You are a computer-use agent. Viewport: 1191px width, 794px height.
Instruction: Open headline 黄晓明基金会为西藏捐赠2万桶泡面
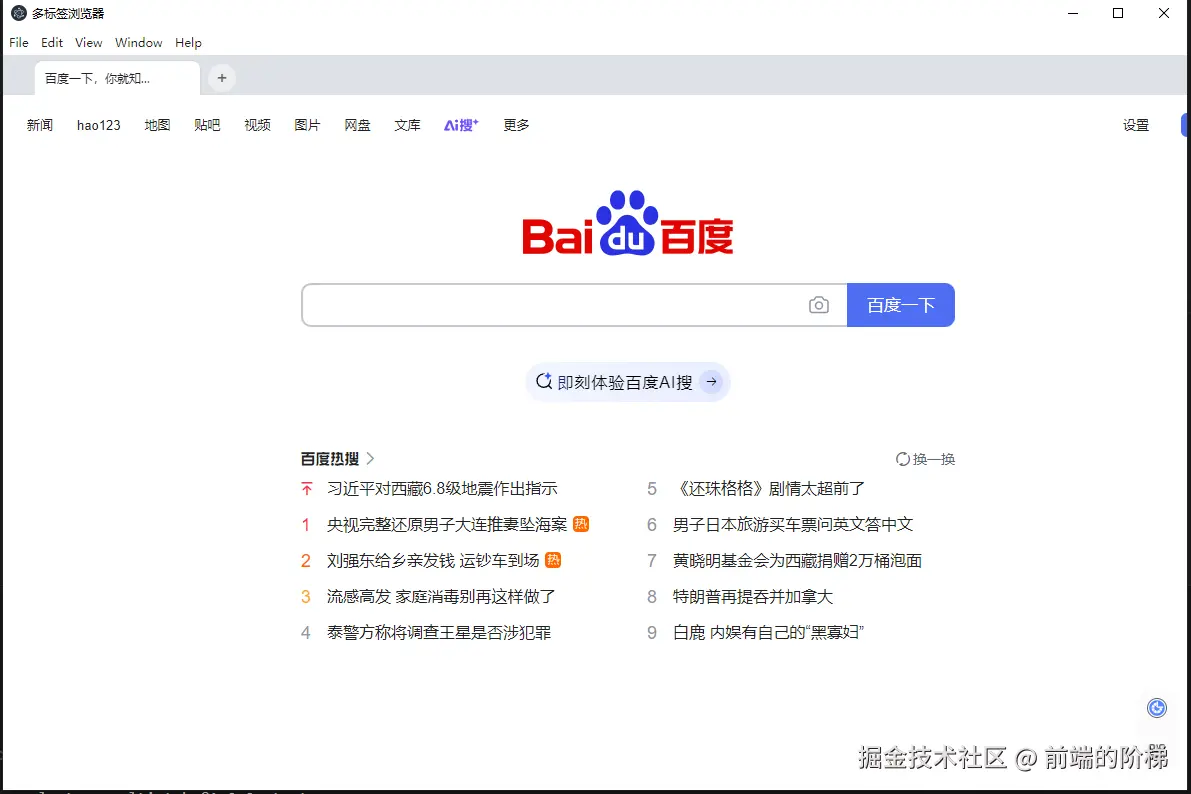pyautogui.click(x=798, y=561)
